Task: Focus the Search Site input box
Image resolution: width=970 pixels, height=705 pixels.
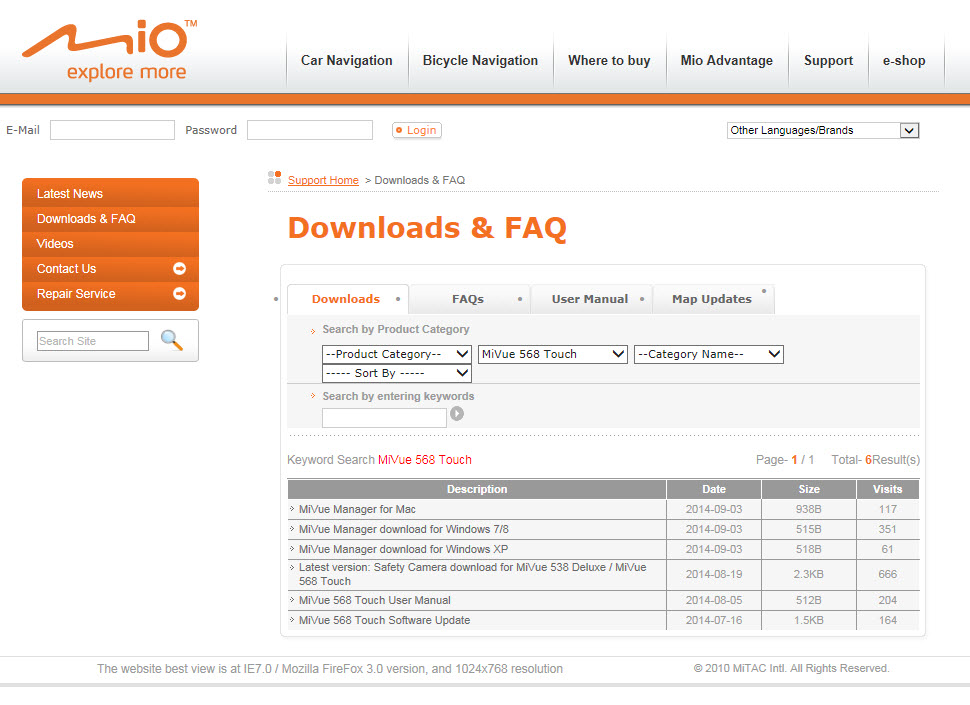Action: tap(93, 341)
